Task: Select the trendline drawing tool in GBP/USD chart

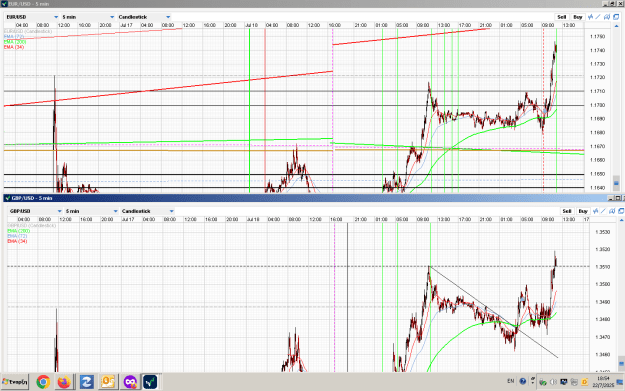Action: 603,211
